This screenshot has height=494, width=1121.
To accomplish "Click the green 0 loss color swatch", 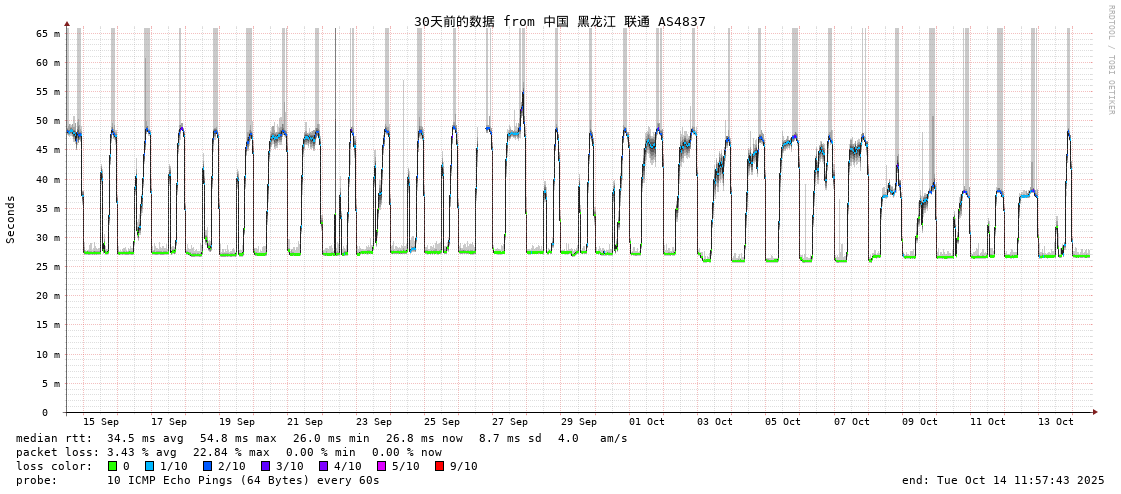I will (x=113, y=466).
